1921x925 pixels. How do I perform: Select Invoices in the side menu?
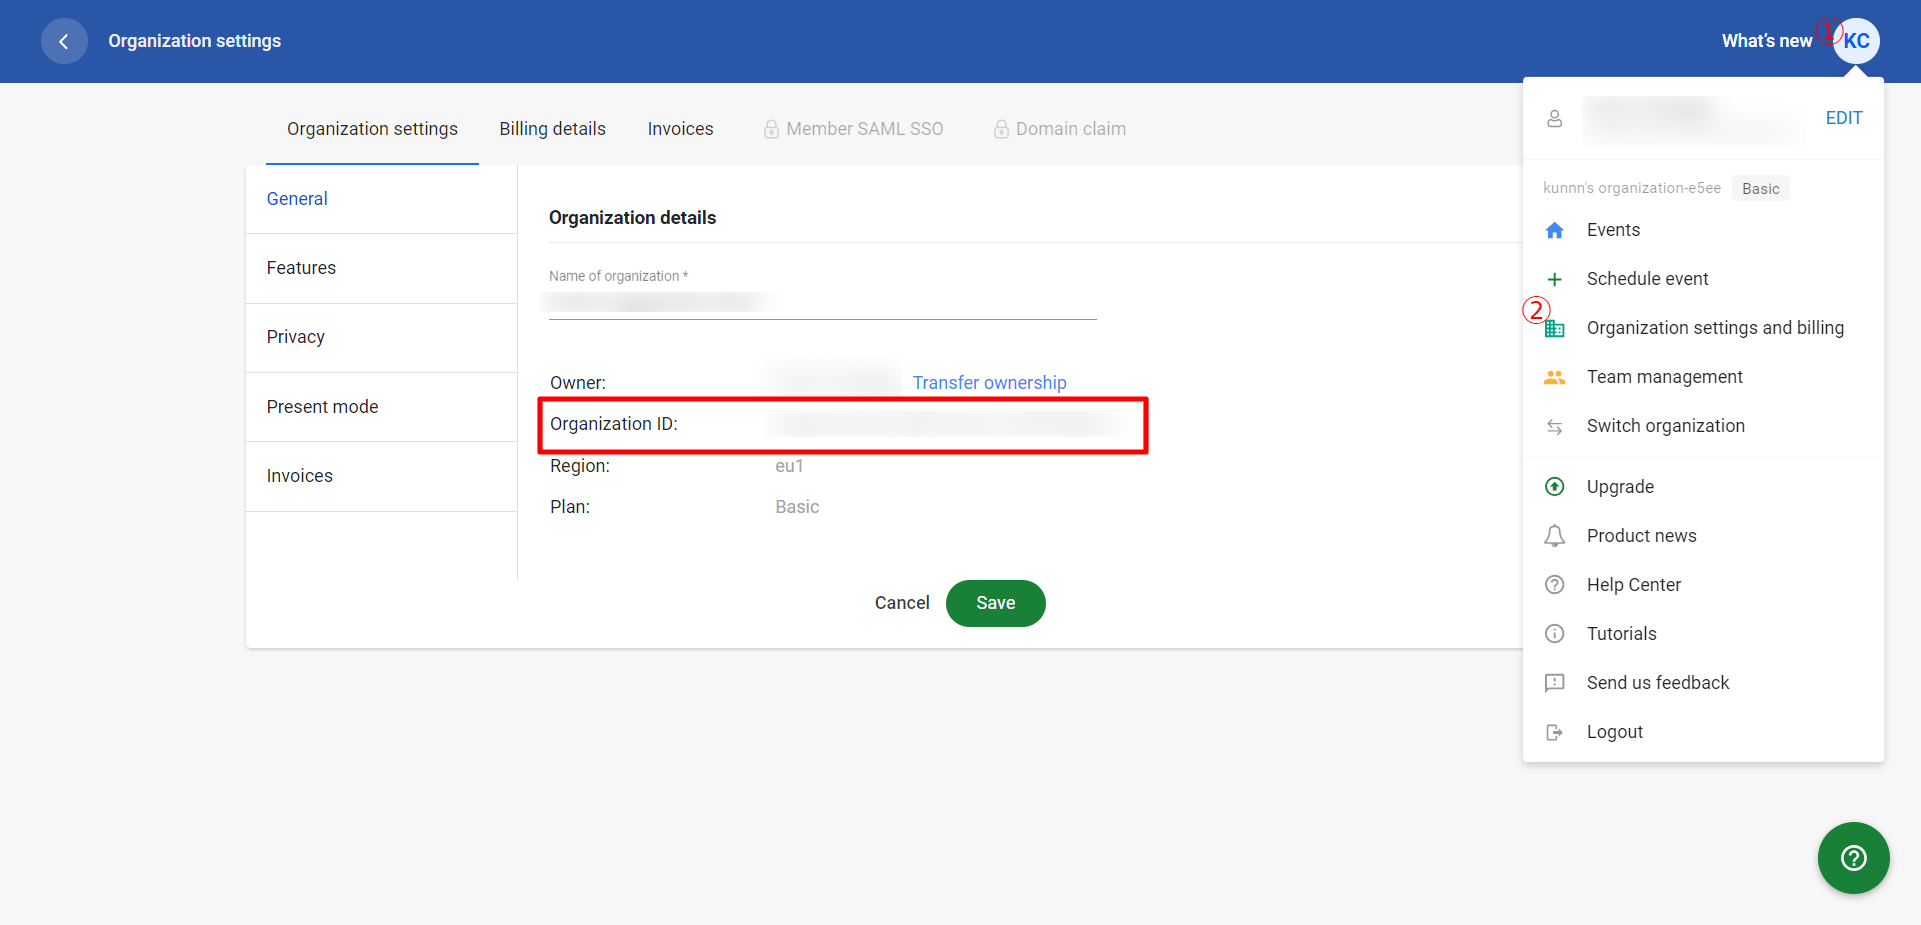(381, 476)
